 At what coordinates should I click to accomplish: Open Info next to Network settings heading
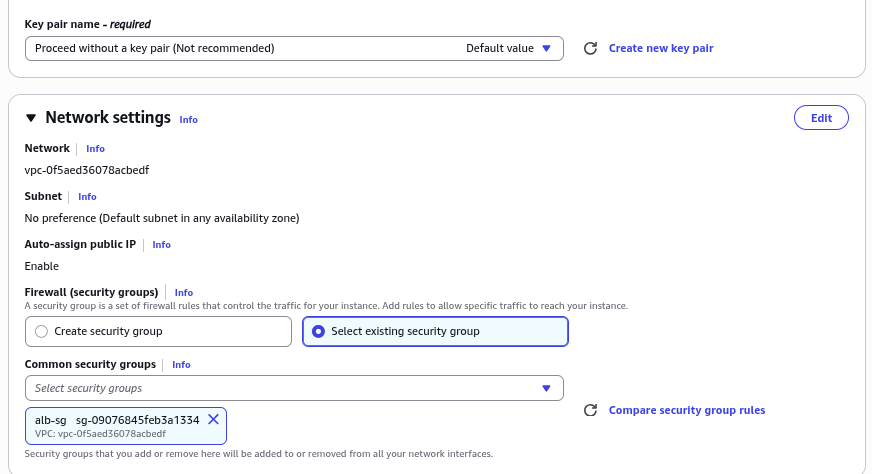189,120
